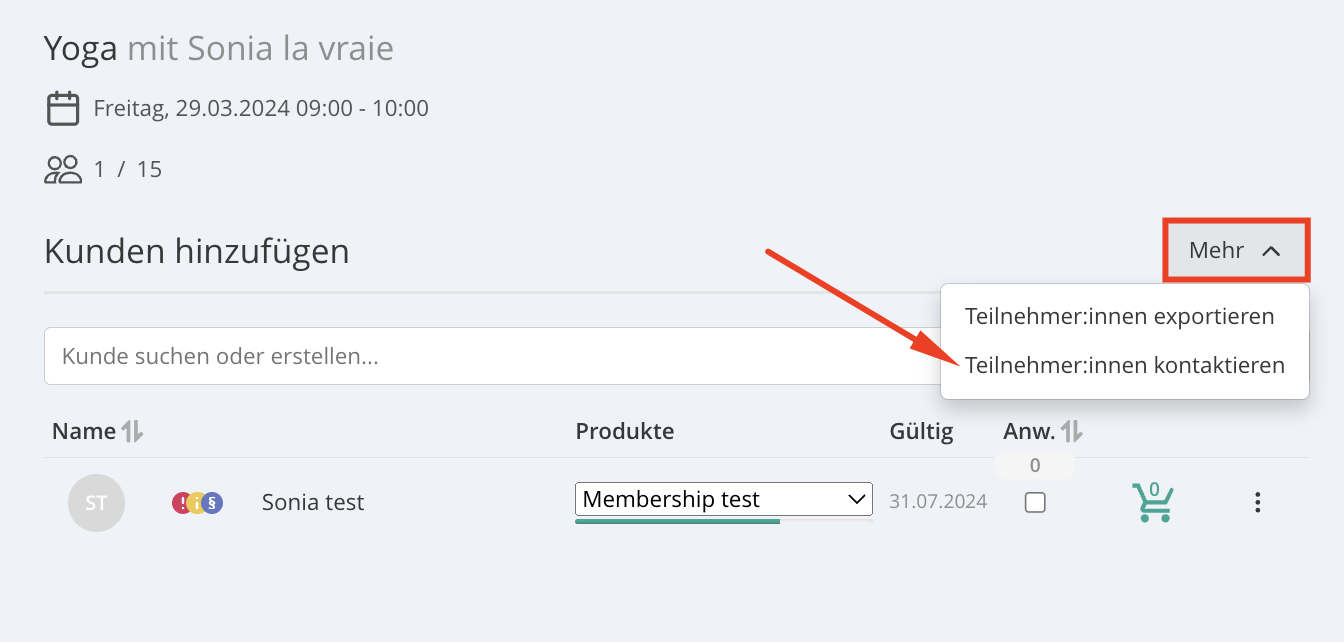
Task: Select Teilnehmer:innen exportieren menu entry
Action: pos(1120,316)
